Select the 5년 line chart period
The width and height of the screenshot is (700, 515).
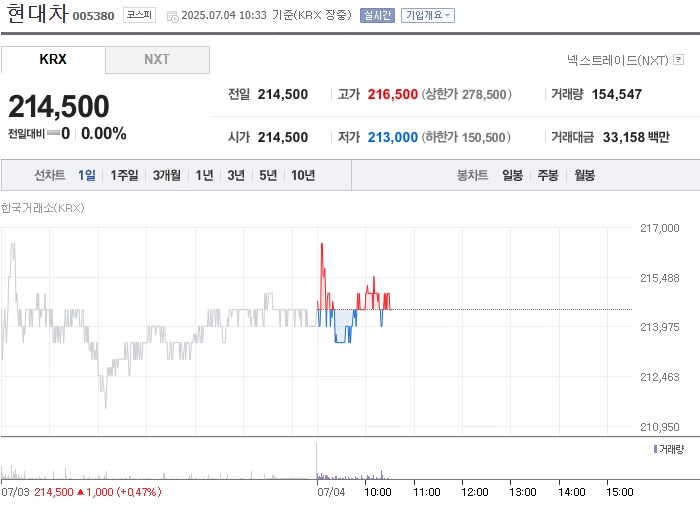coord(268,175)
